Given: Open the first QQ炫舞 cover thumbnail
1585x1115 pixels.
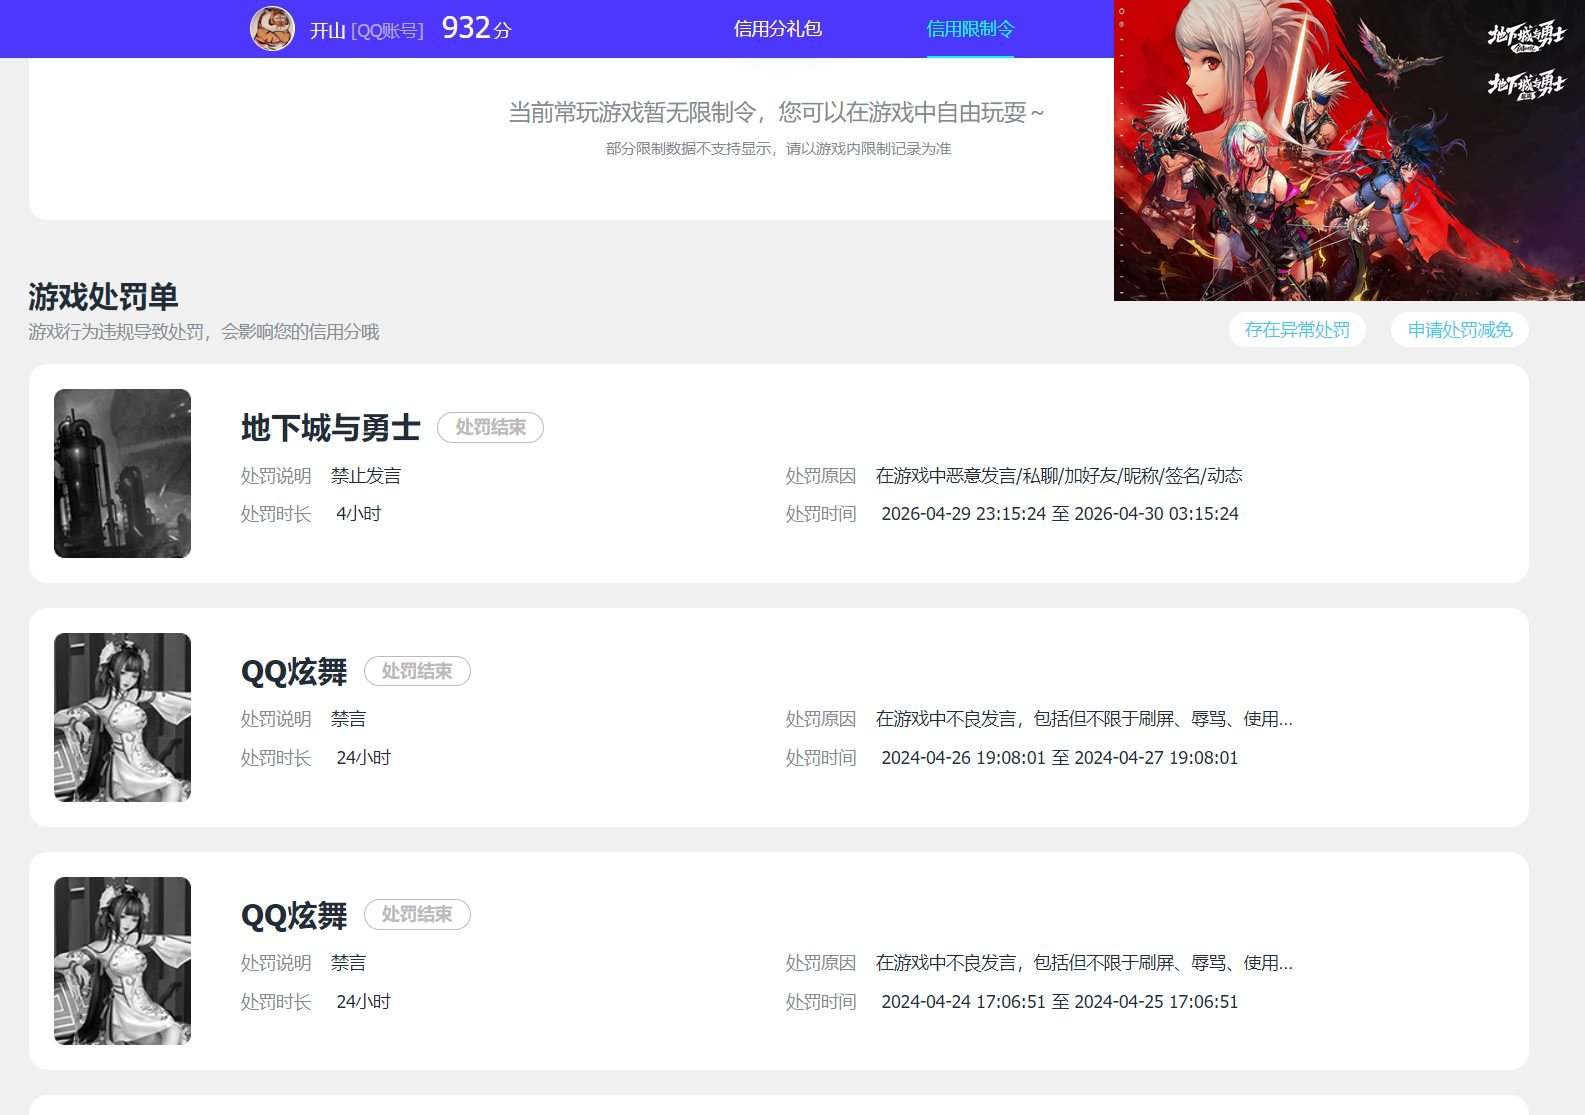Looking at the screenshot, I should (x=122, y=717).
